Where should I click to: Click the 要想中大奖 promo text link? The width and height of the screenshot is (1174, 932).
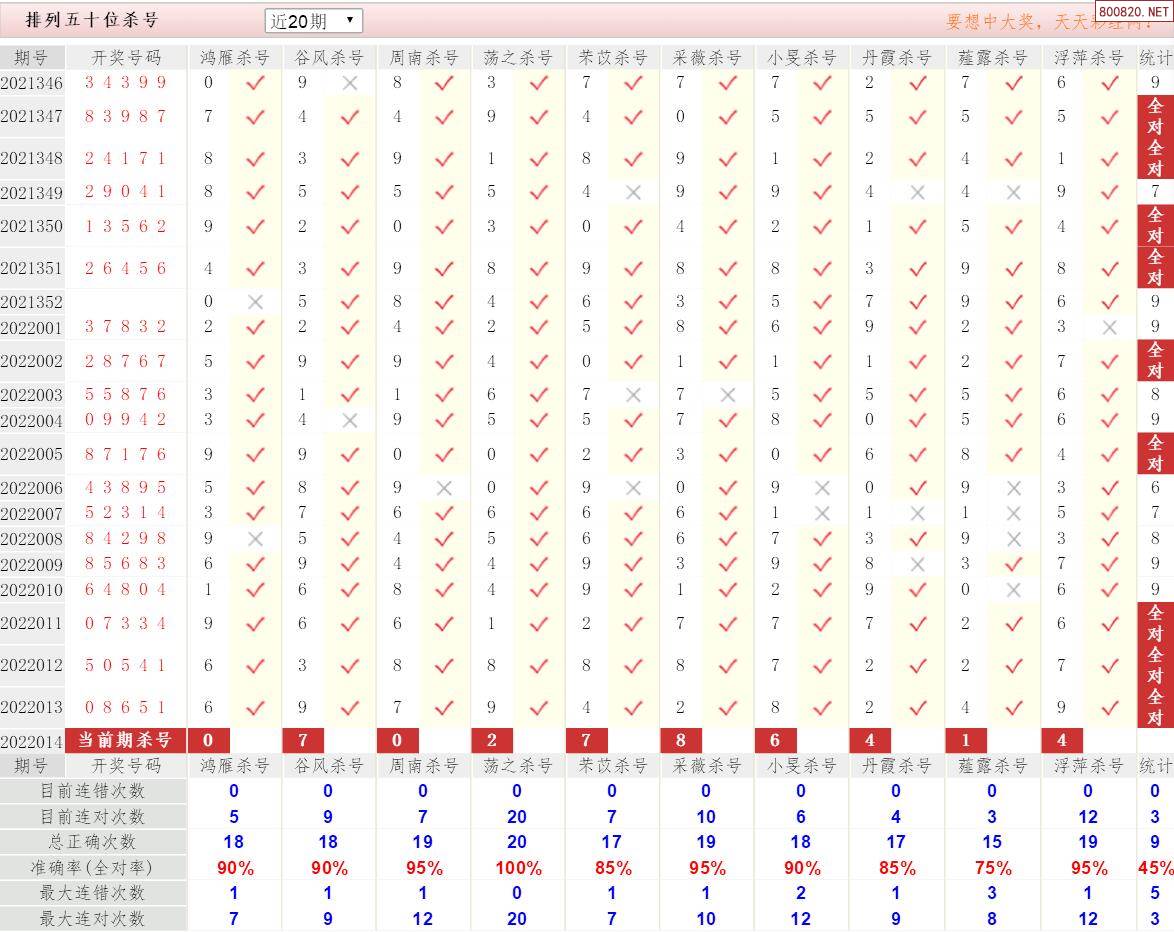(x=1018, y=21)
